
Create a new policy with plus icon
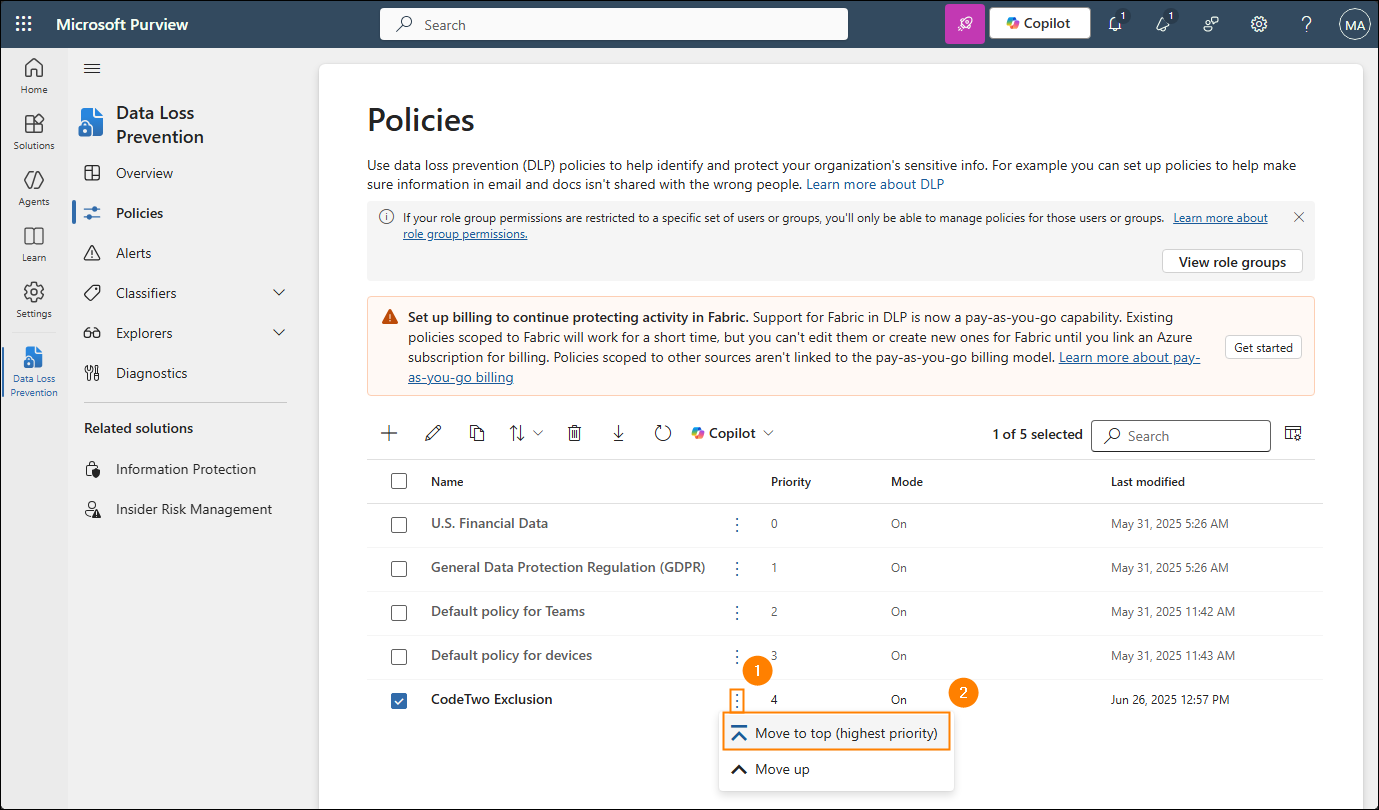(x=389, y=433)
